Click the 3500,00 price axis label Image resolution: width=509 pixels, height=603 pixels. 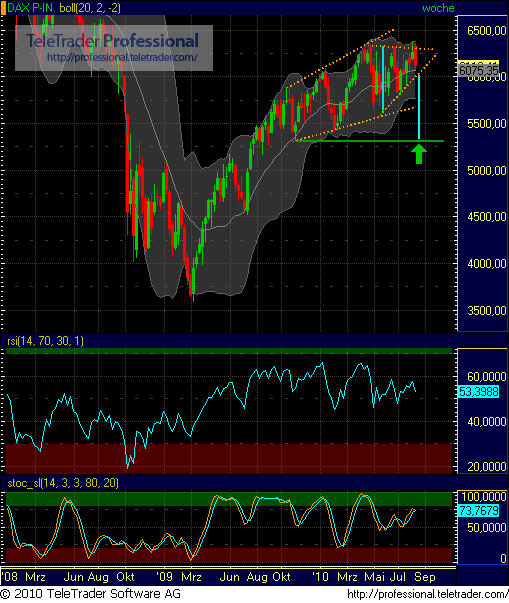(x=487, y=310)
